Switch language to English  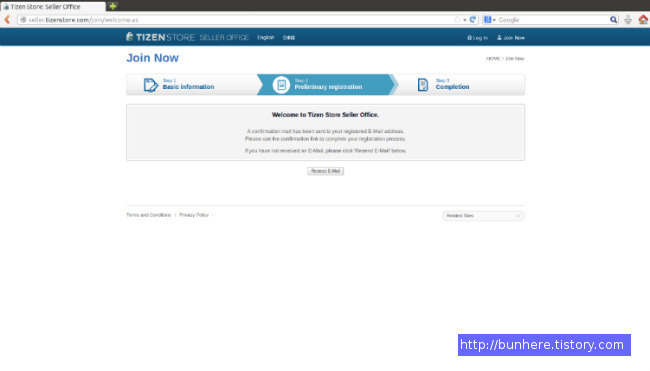[266, 37]
